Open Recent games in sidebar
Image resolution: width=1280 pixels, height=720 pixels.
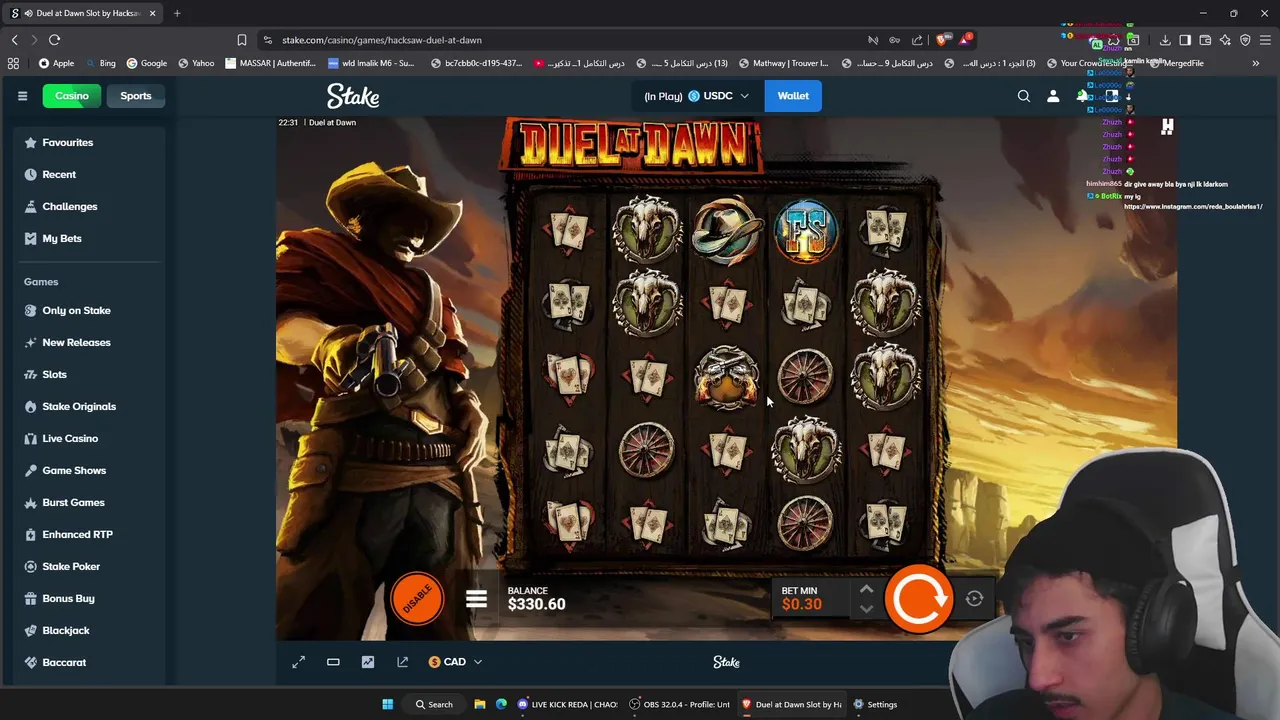(90, 174)
